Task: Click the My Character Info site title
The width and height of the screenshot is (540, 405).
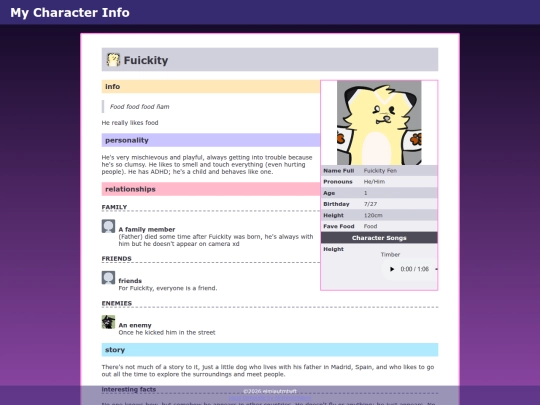Action: 70,12
